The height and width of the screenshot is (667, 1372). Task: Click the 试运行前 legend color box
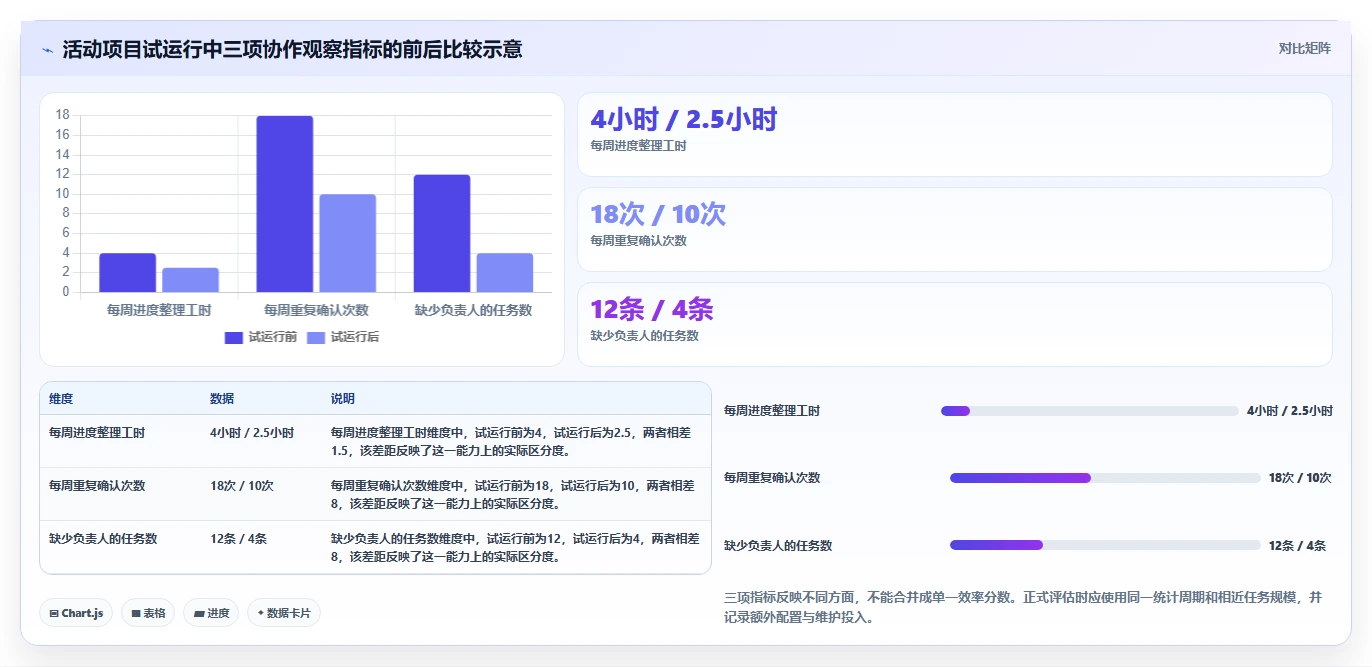[234, 337]
